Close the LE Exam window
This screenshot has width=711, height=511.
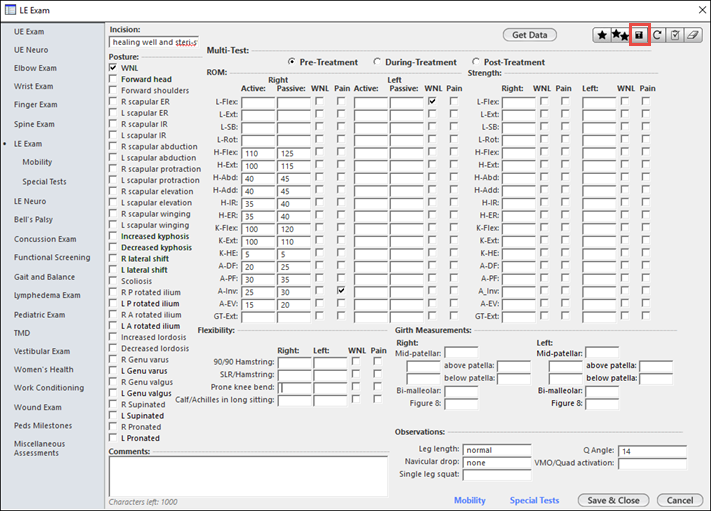coord(702,10)
